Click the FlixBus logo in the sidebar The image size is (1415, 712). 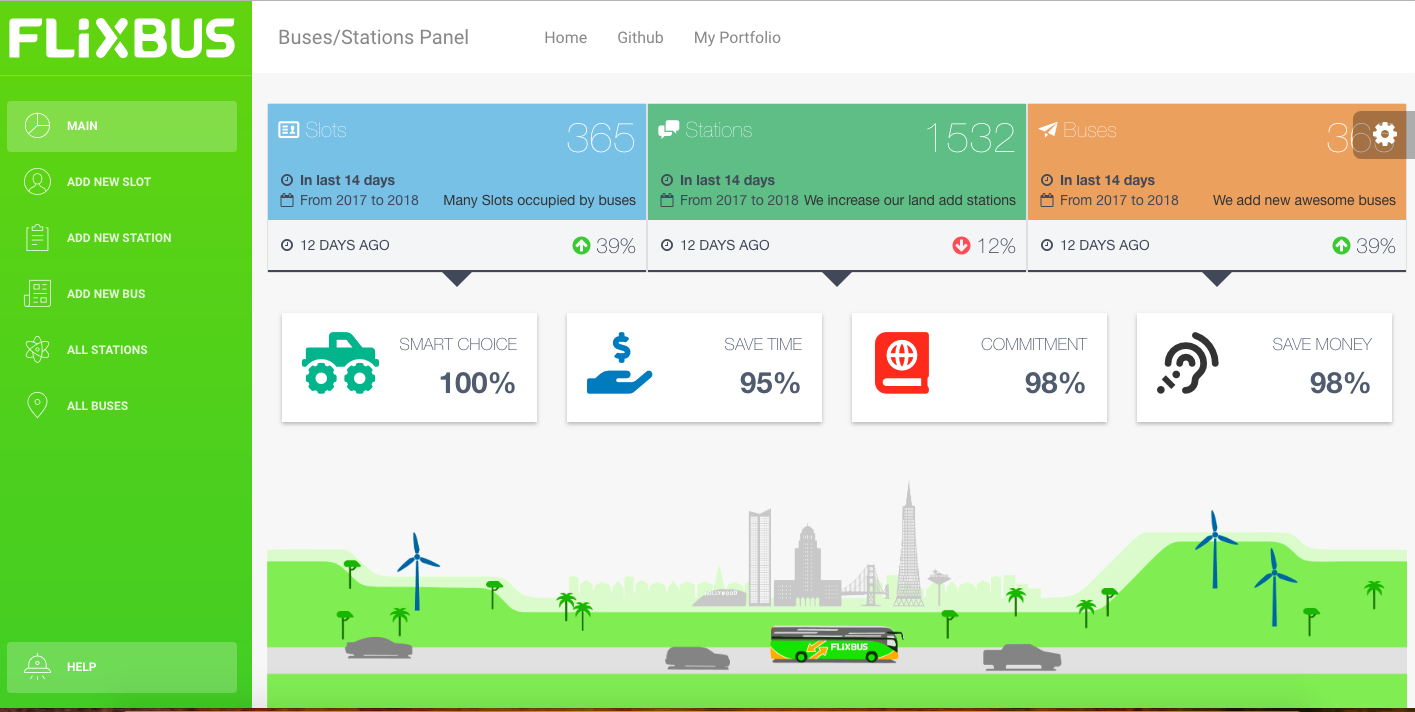tap(122, 39)
